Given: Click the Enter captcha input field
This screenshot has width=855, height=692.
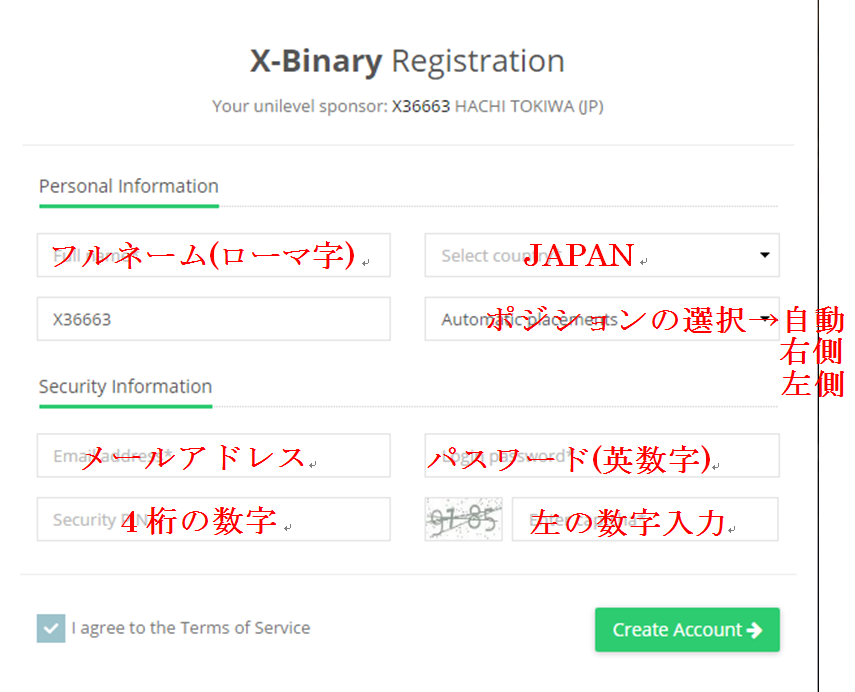Looking at the screenshot, I should [645, 519].
